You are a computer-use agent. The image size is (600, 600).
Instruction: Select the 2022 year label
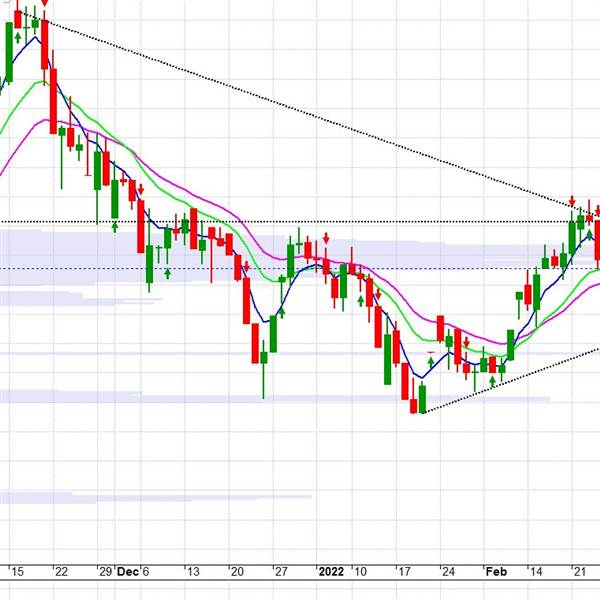coord(331,572)
